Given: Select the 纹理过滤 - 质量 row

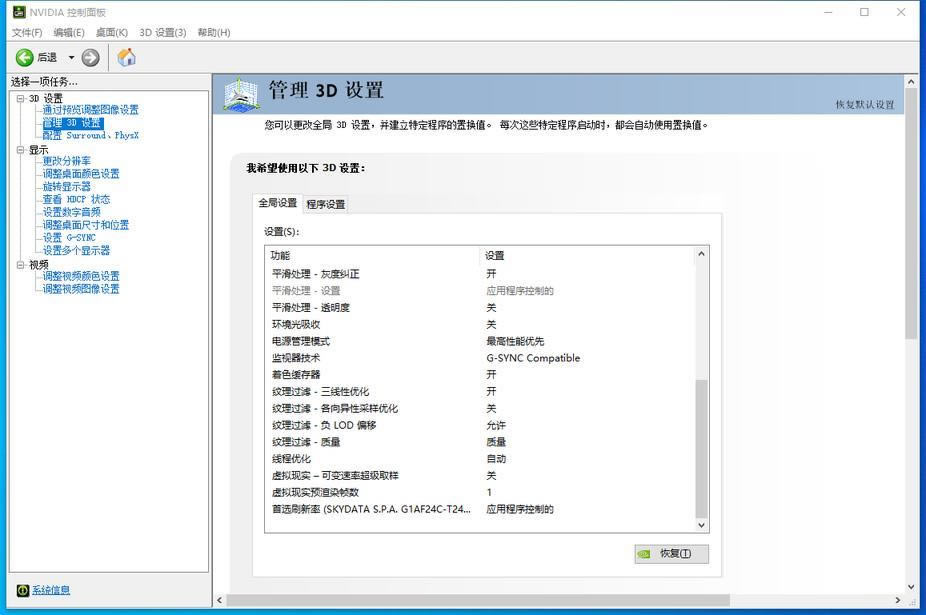Looking at the screenshot, I should [481, 442].
